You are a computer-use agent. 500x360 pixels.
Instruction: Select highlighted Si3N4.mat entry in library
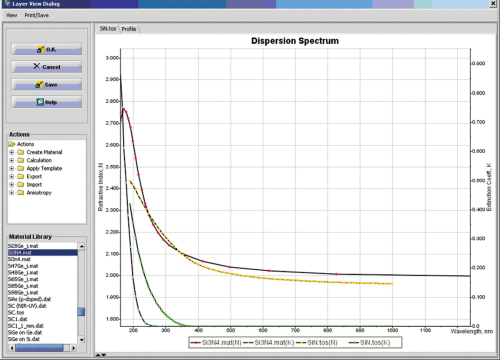43,253
